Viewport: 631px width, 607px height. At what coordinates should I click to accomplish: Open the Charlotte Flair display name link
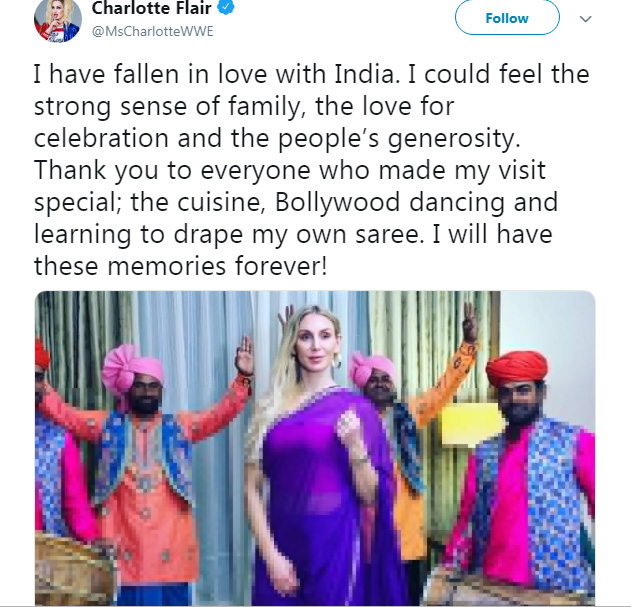click(152, 8)
